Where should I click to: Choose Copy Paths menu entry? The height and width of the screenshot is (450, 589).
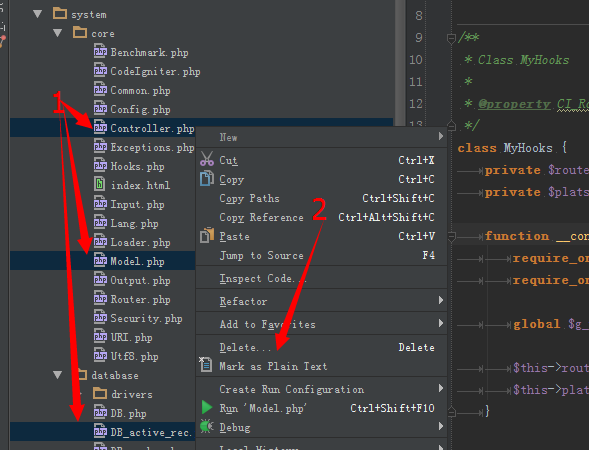tap(321, 198)
